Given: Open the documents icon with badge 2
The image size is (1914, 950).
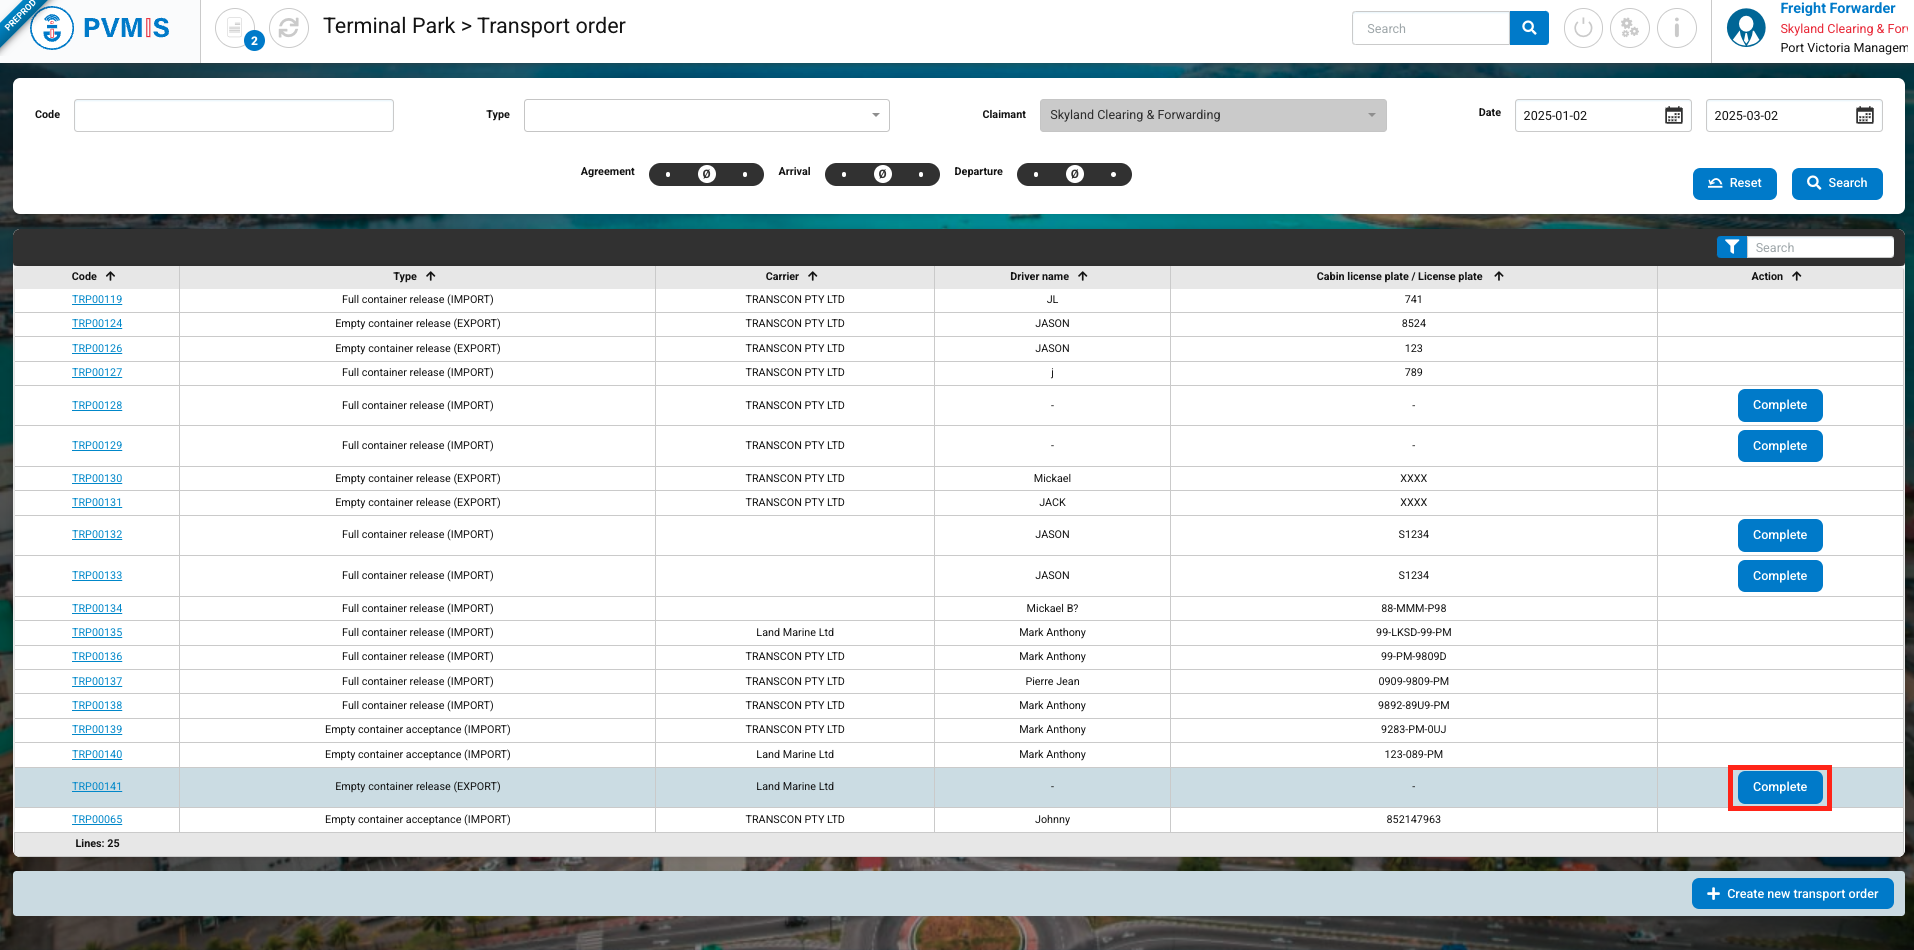Looking at the screenshot, I should click(x=235, y=28).
